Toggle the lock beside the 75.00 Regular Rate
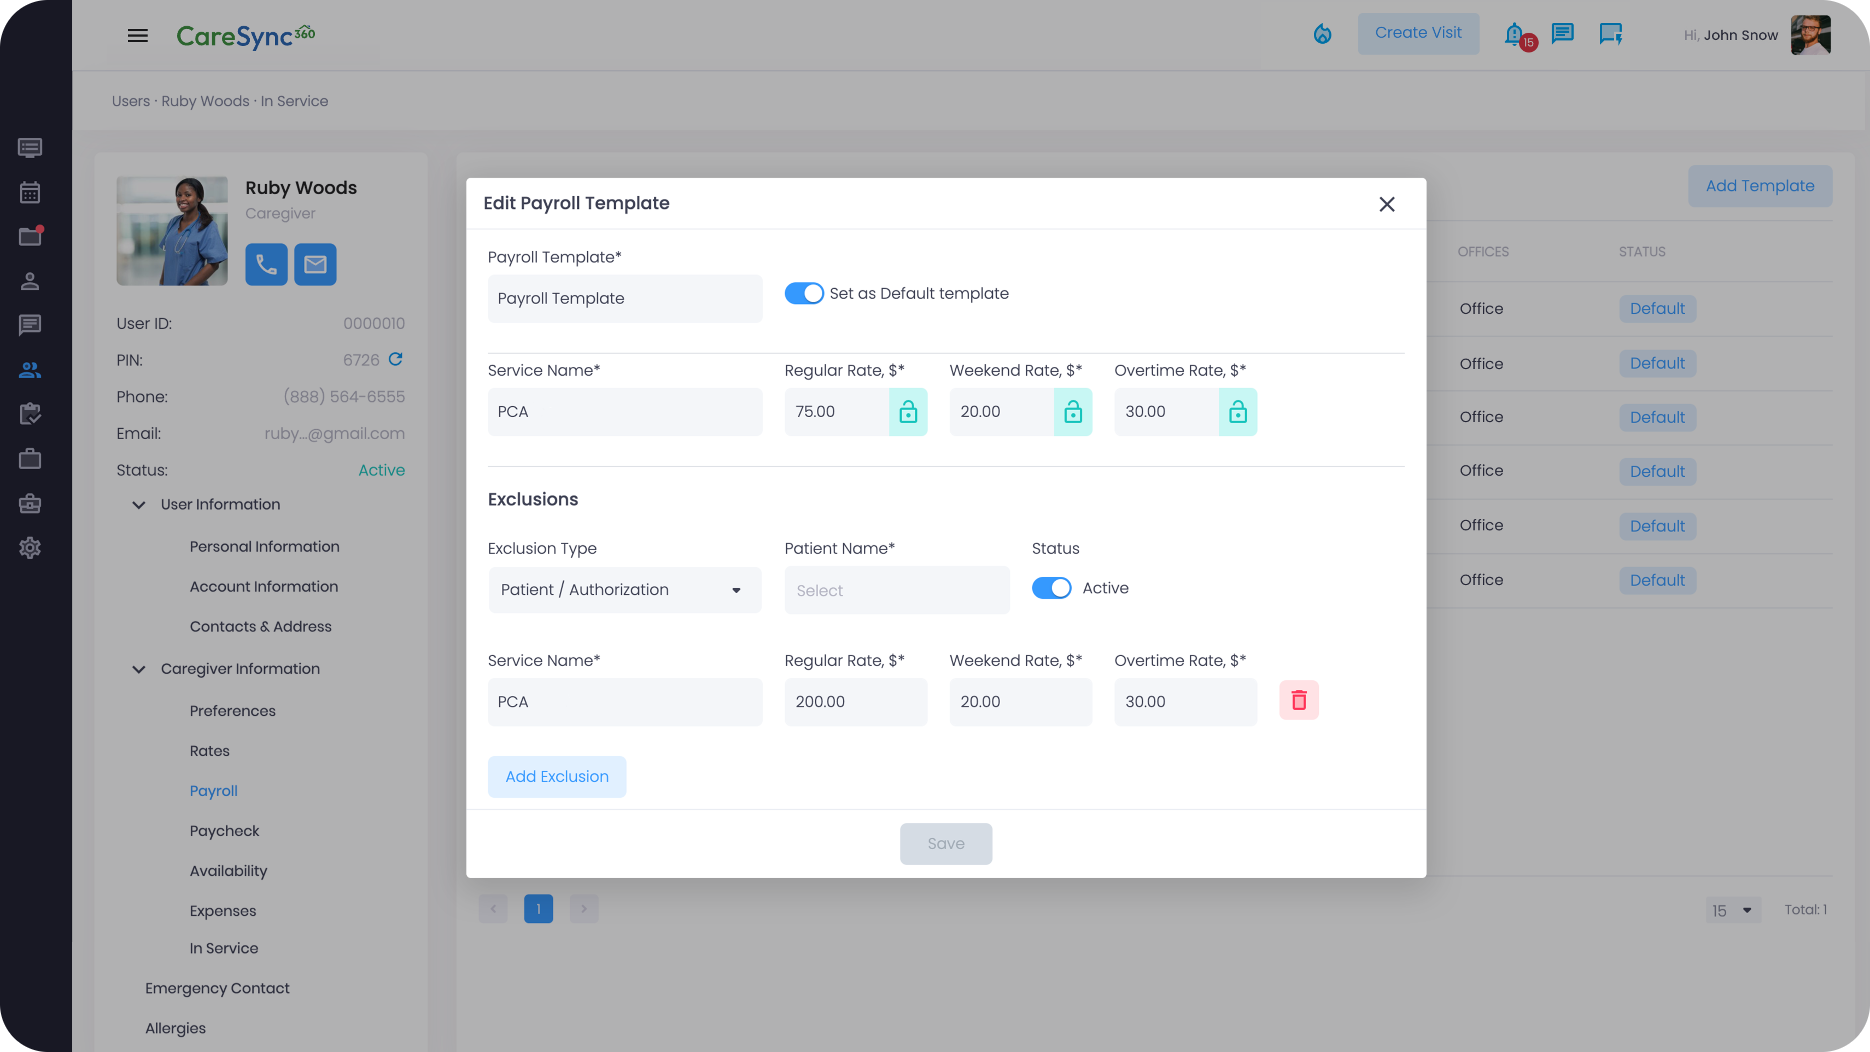 [908, 411]
